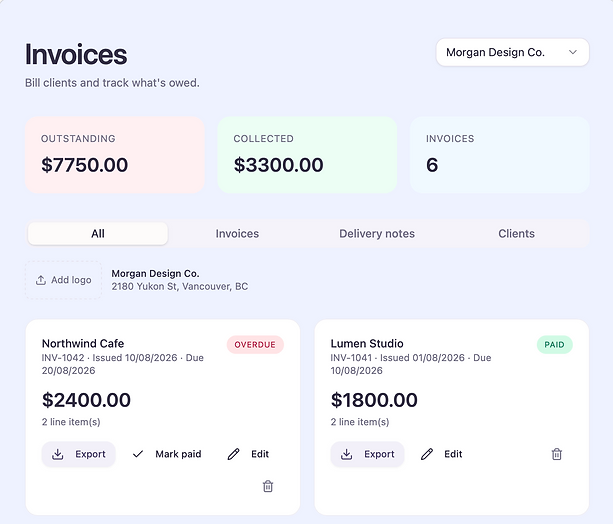Open the Delivery notes tab
Viewport: 613px width, 524px height.
pos(377,233)
